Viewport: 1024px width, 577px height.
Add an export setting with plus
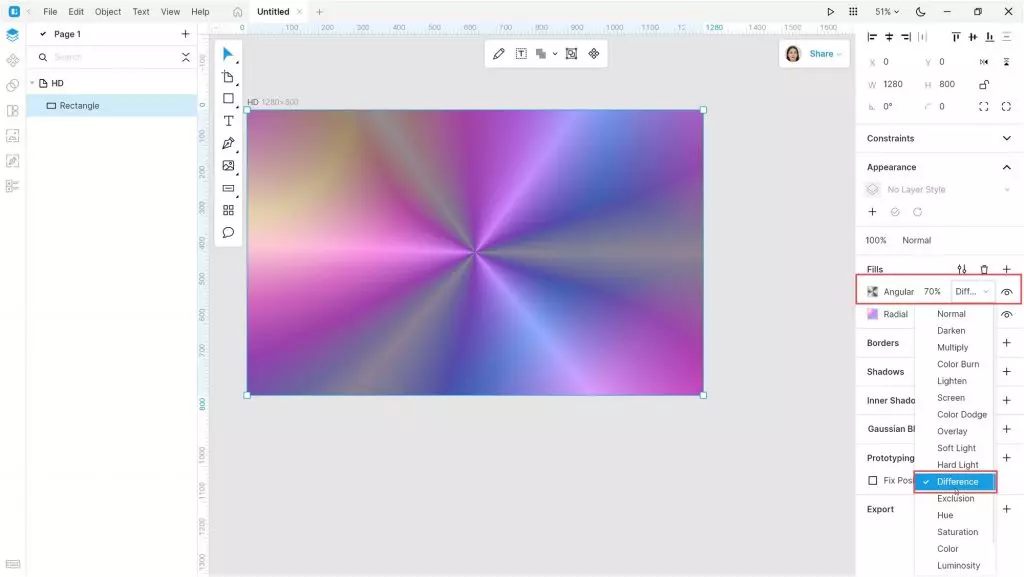click(1006, 509)
